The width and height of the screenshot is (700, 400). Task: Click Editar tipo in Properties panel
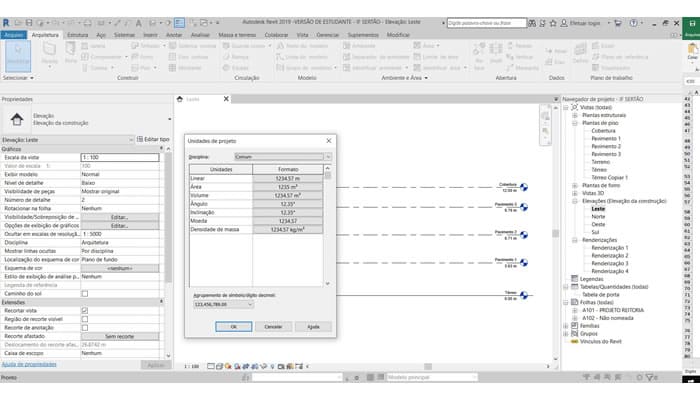click(x=153, y=140)
